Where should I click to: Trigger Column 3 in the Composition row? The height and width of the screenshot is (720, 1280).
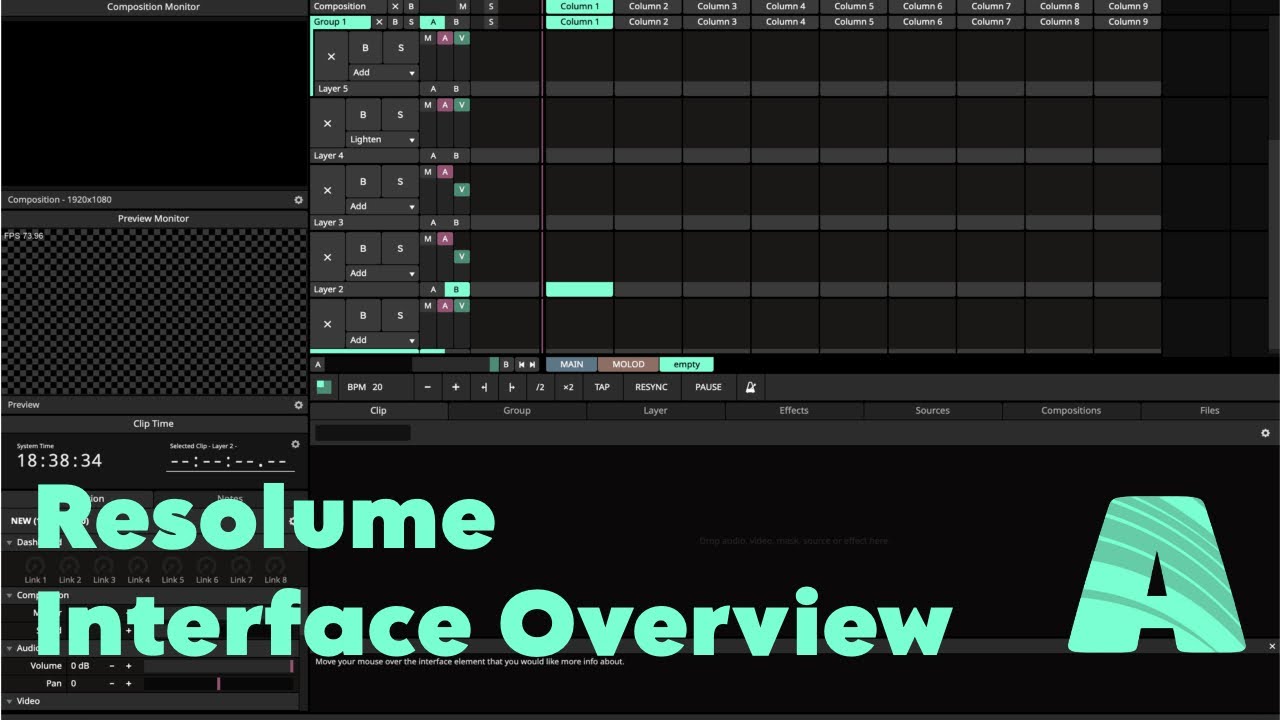(x=716, y=6)
